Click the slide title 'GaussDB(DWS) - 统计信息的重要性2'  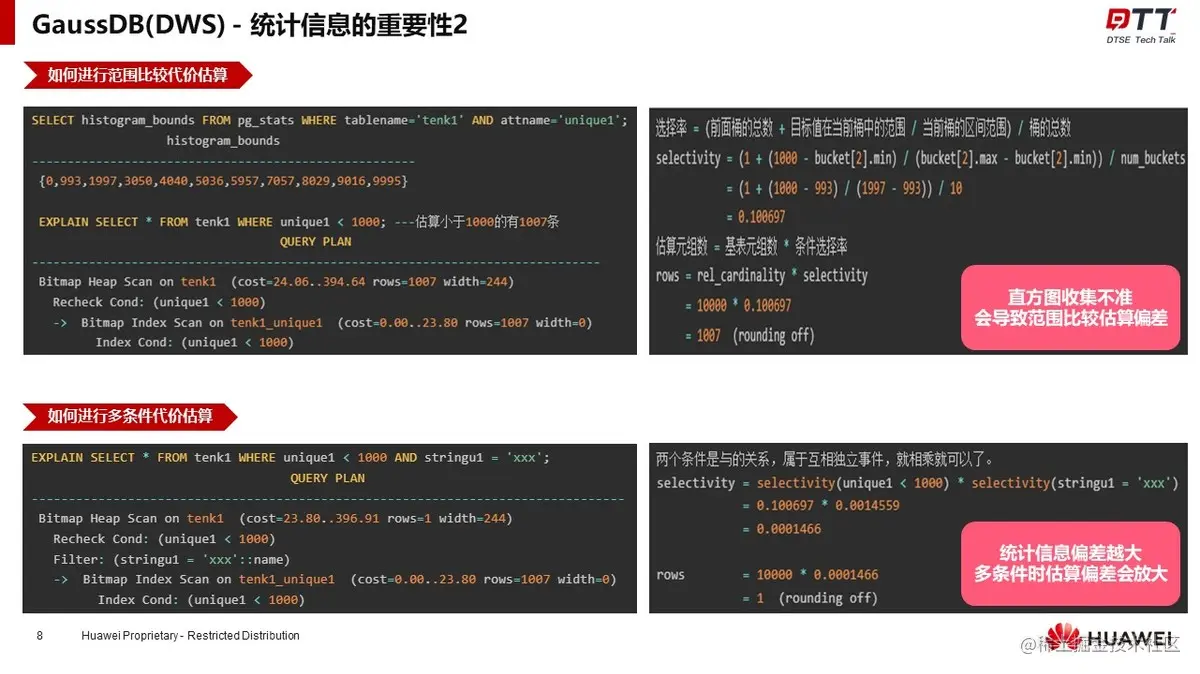250,24
